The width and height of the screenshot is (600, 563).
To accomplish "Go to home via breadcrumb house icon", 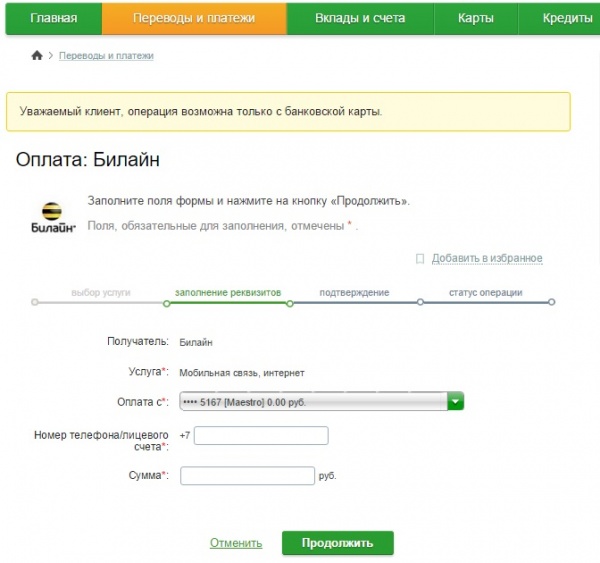I will tap(37, 55).
